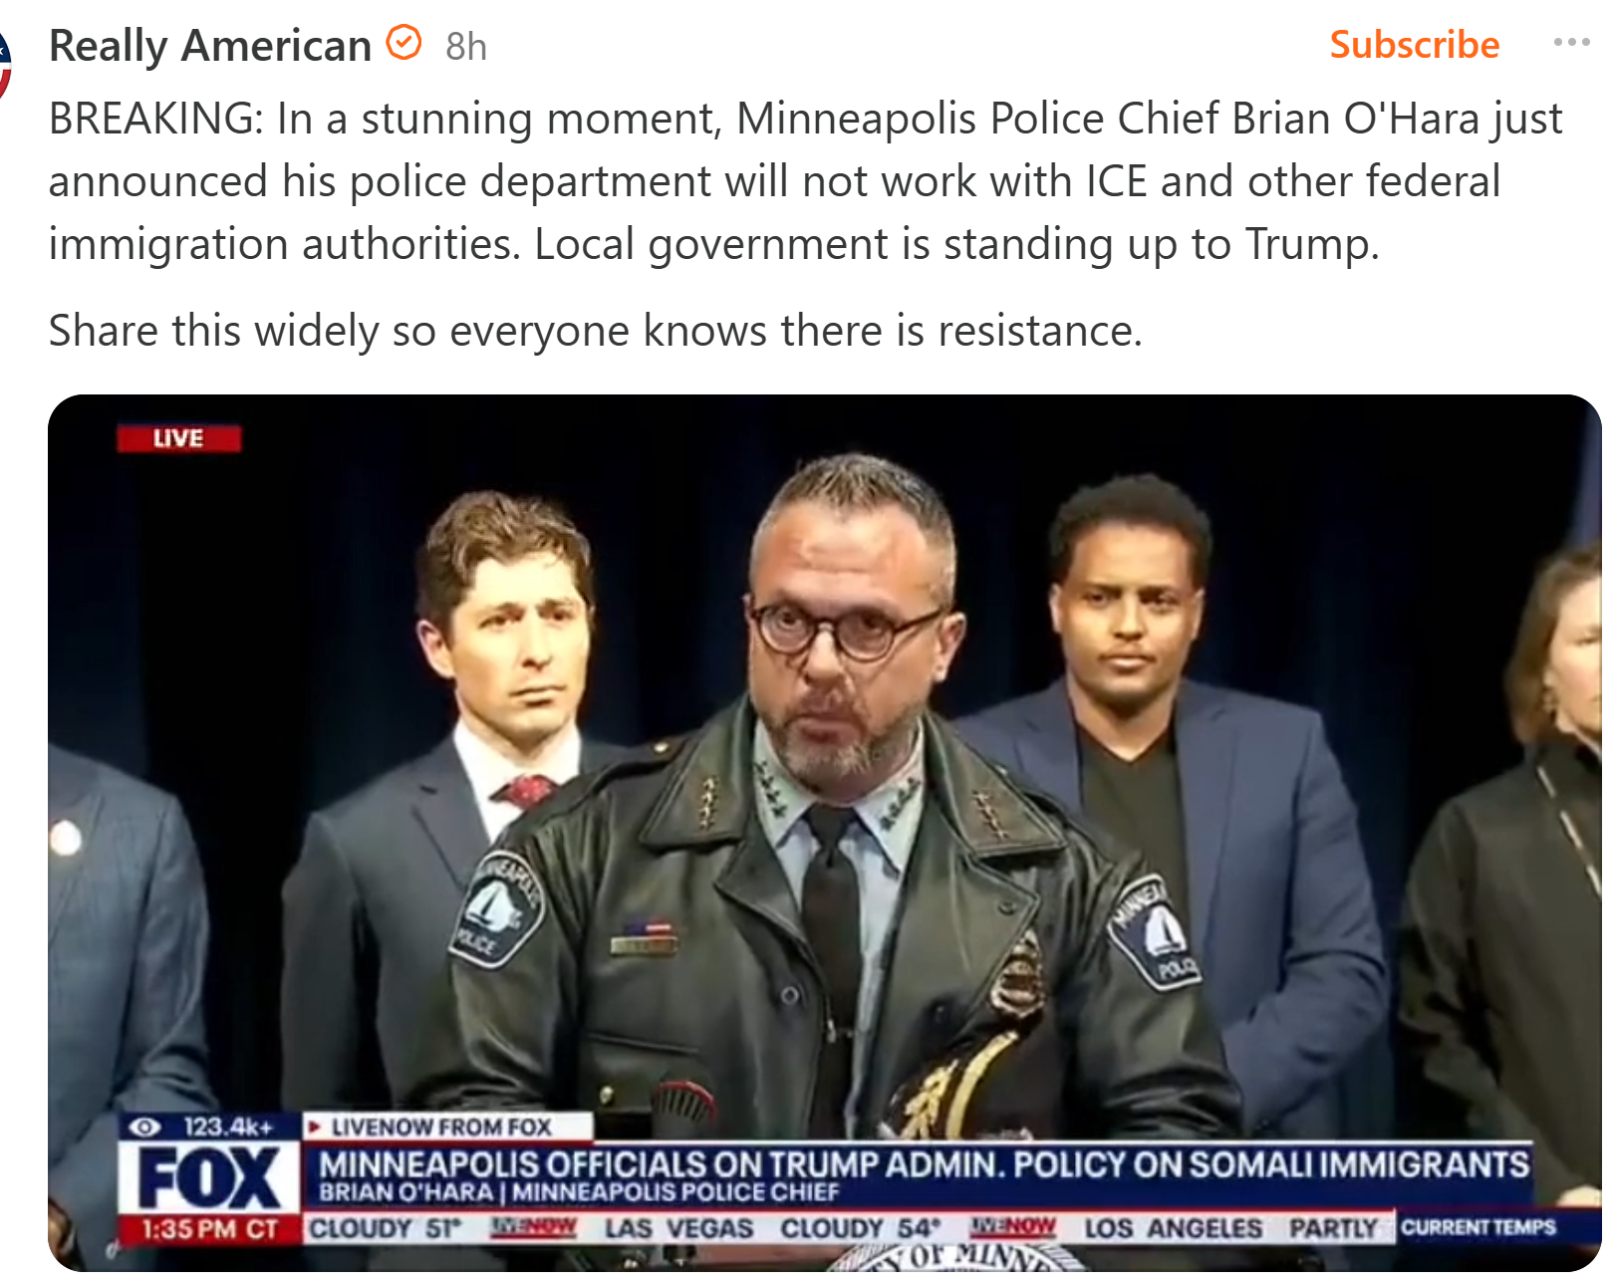1614x1285 pixels.
Task: Click the 'Share this widely' line
Action: click(595, 330)
